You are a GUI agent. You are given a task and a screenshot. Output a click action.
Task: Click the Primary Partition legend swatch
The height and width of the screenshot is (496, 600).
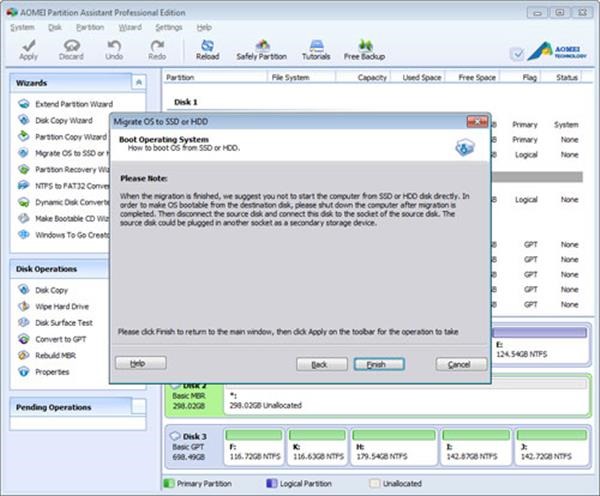pyautogui.click(x=169, y=483)
